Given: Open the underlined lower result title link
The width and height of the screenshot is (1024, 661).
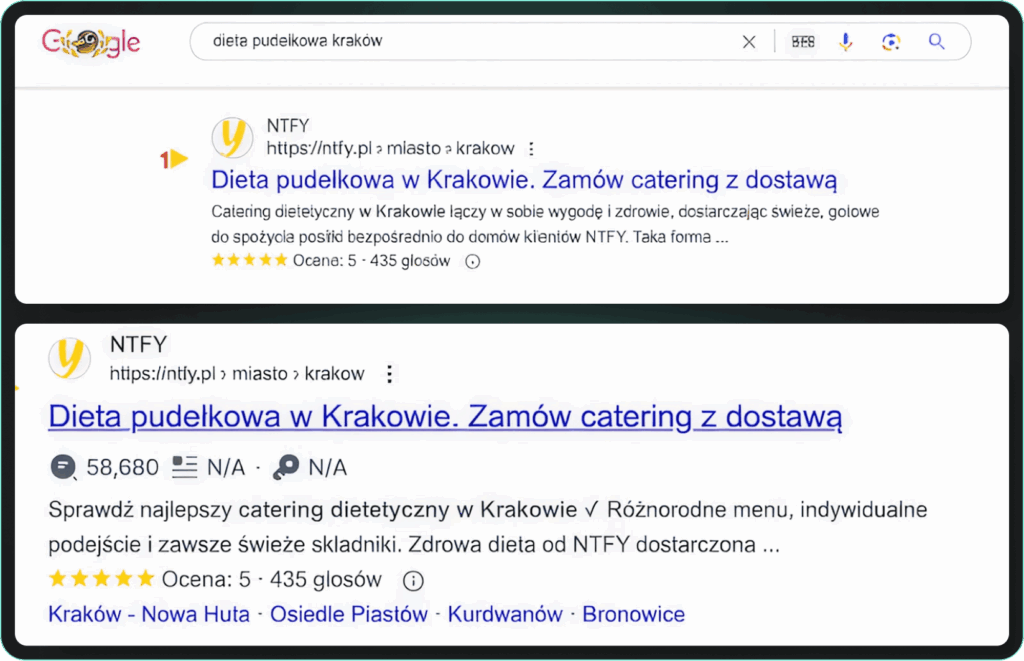Looking at the screenshot, I should (445, 417).
